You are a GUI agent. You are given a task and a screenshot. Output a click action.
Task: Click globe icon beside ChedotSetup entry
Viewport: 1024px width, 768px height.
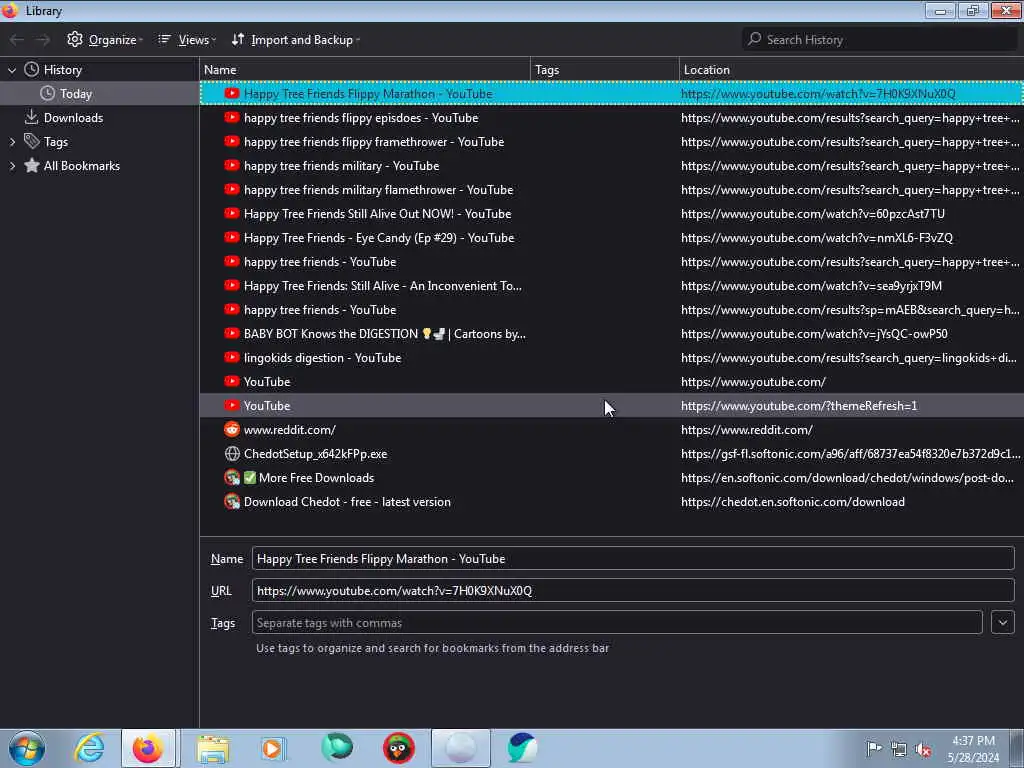(232, 453)
